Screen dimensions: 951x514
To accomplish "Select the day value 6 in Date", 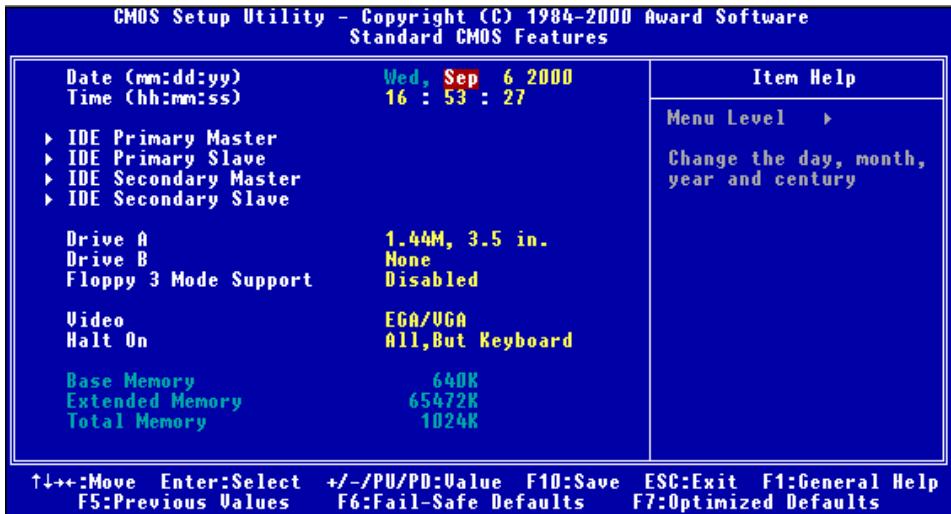I will pos(508,78).
